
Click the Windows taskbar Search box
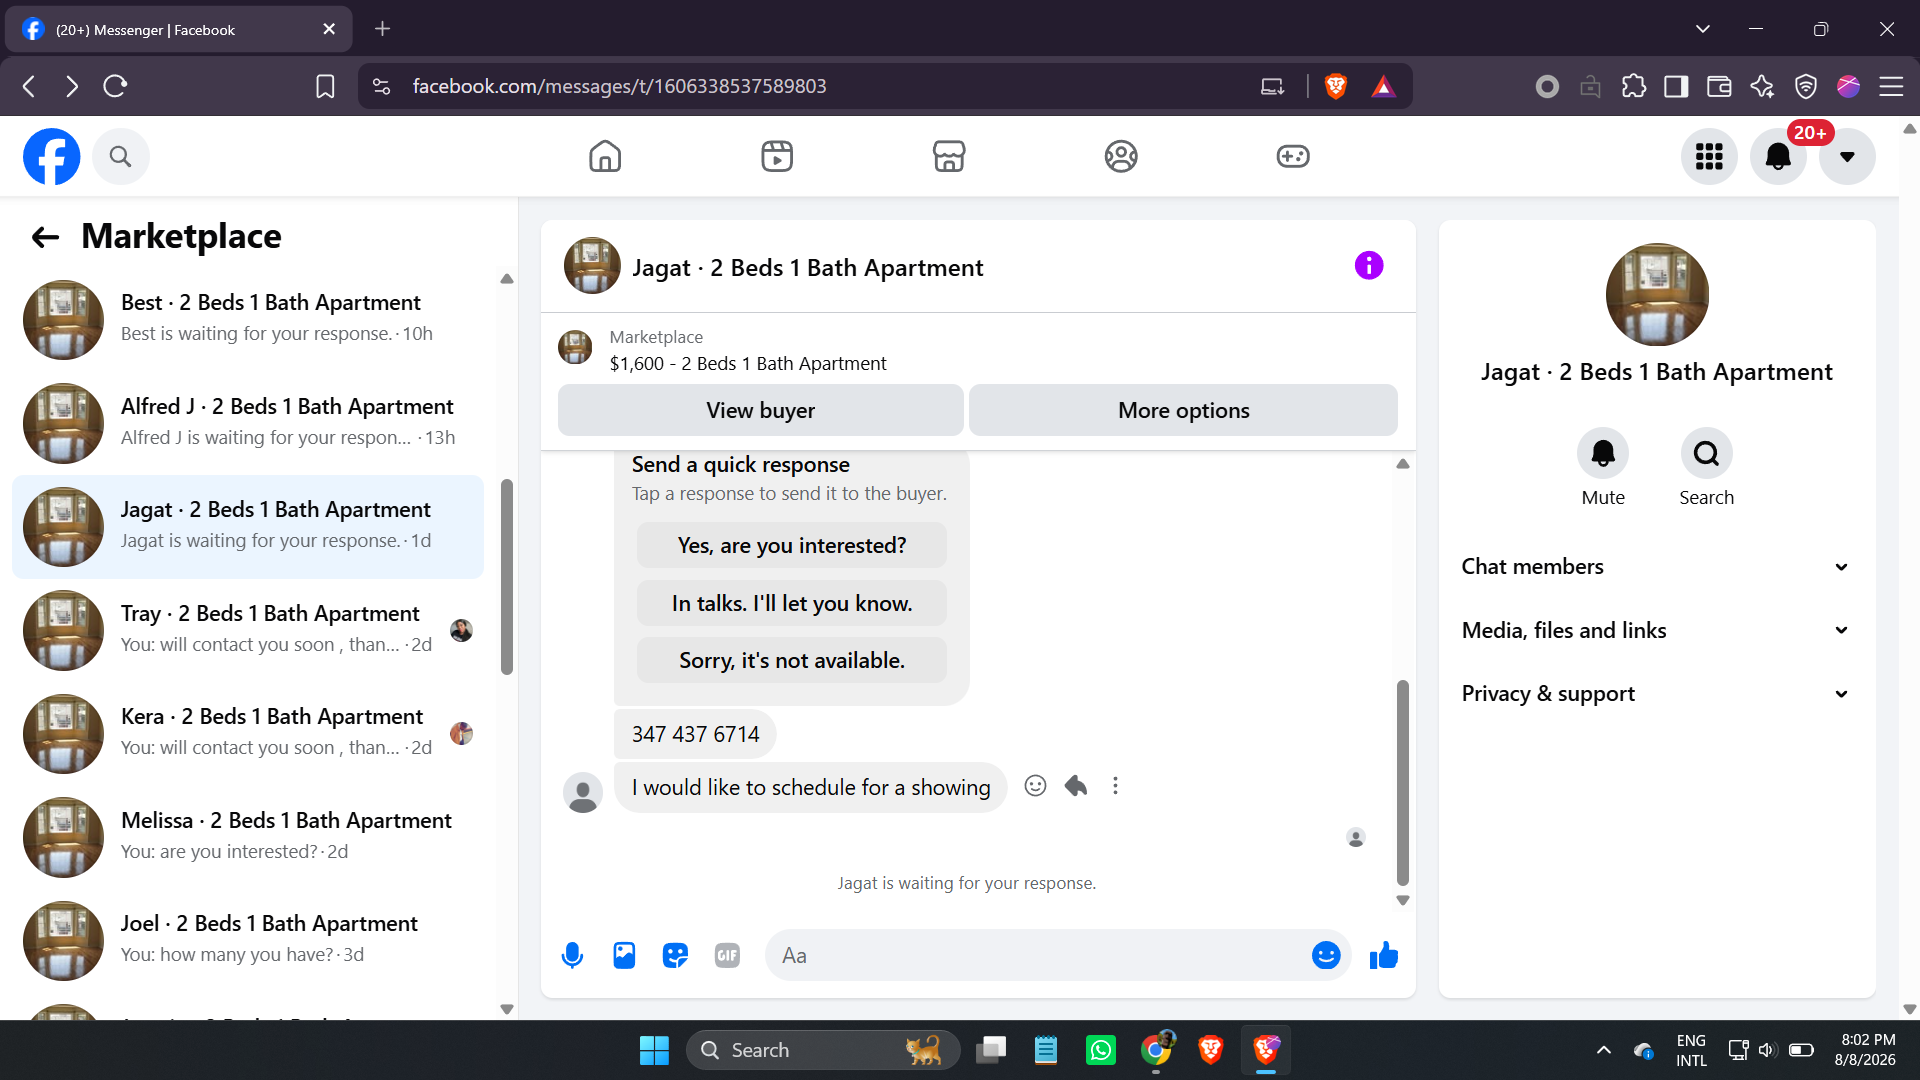pyautogui.click(x=822, y=1050)
